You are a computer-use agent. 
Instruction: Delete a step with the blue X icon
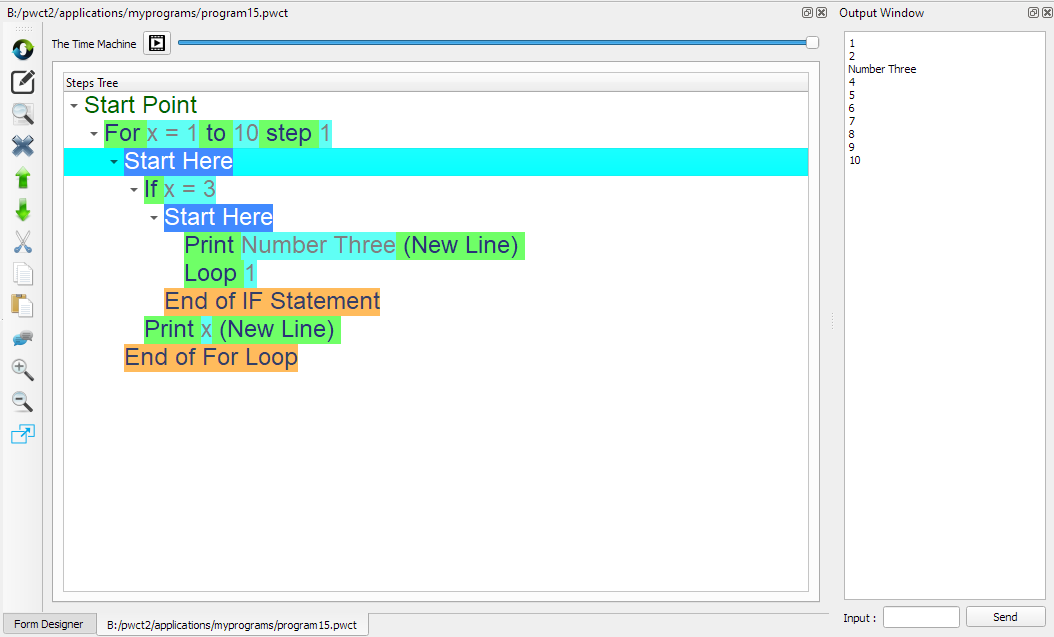click(x=22, y=146)
